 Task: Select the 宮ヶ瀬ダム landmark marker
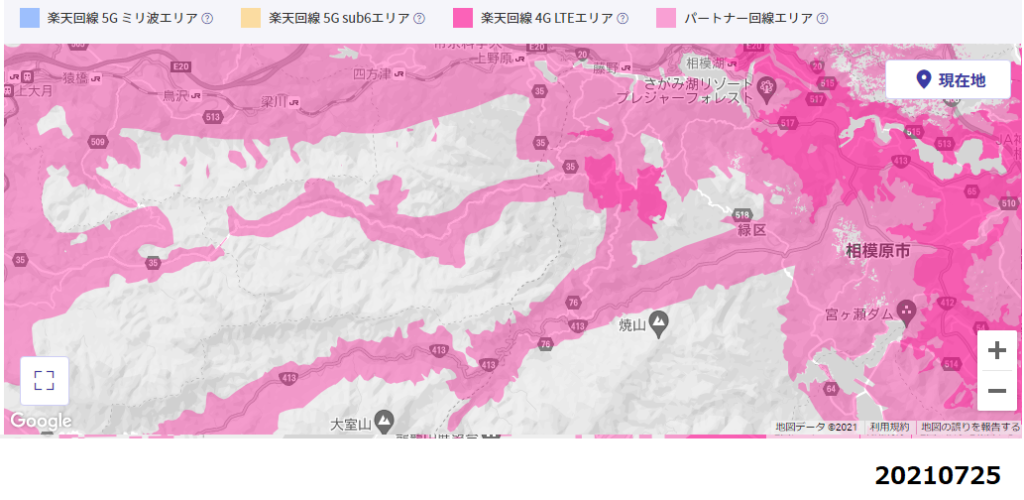click(906, 309)
